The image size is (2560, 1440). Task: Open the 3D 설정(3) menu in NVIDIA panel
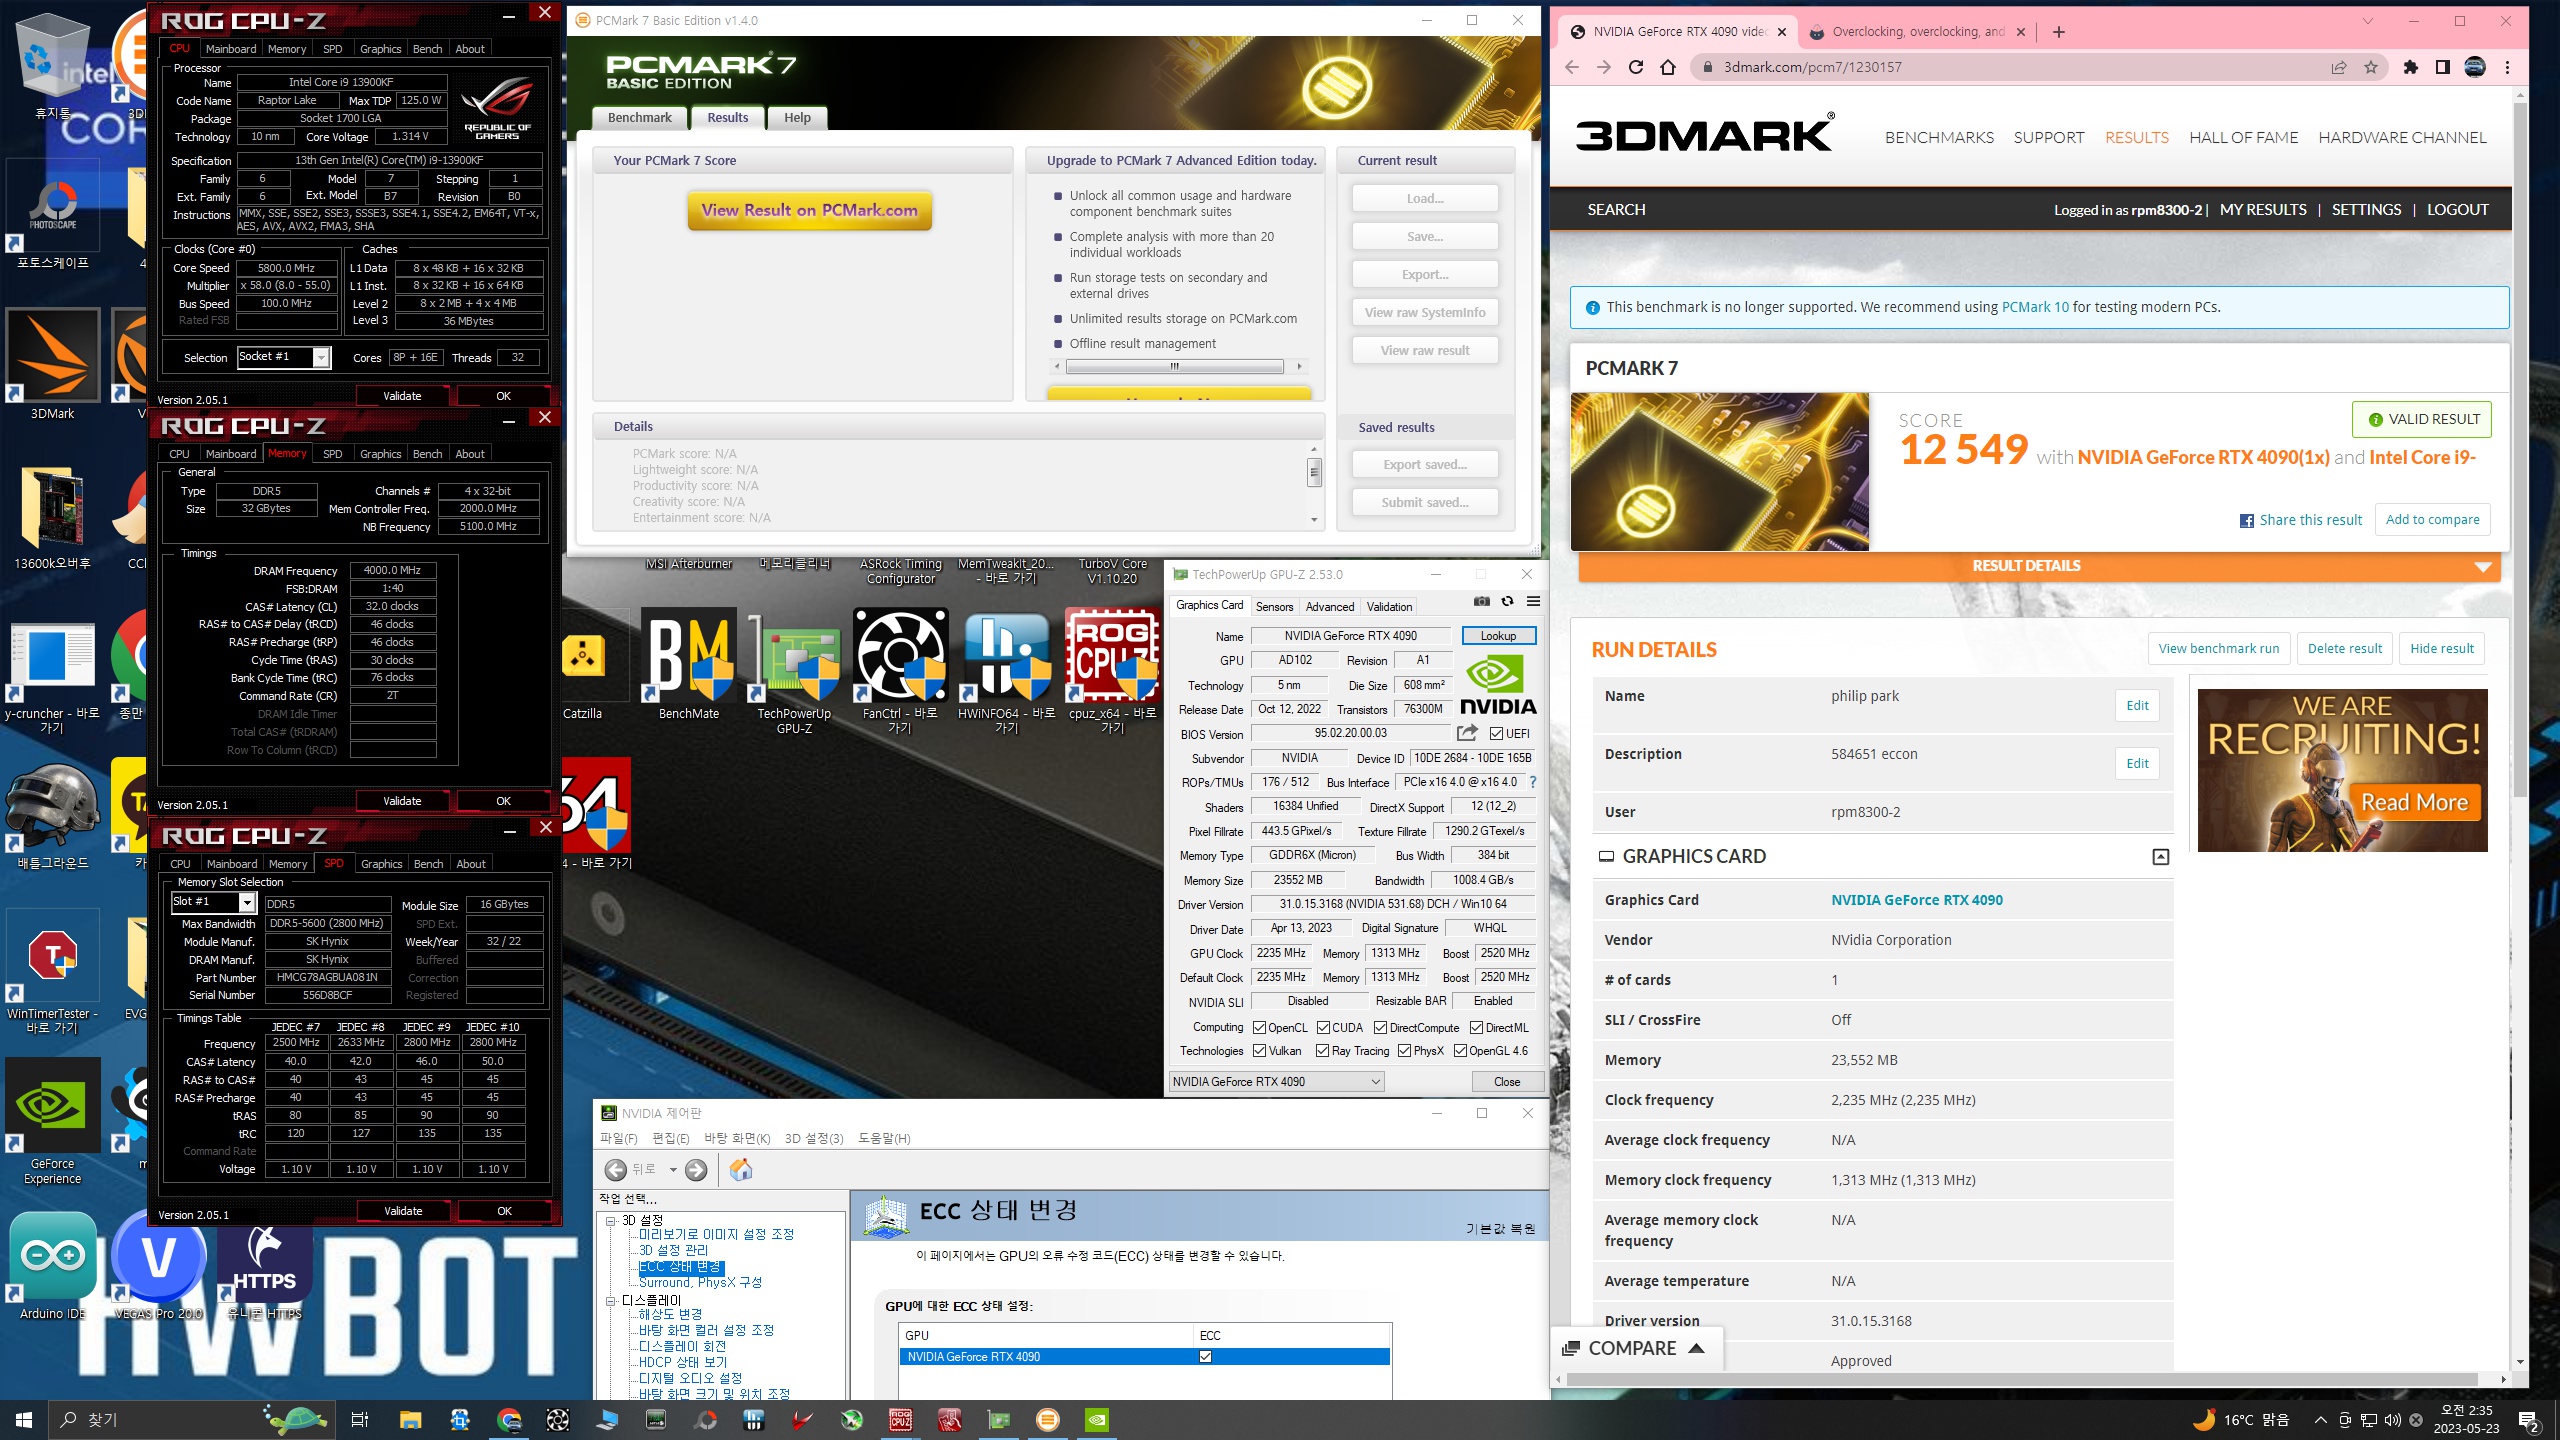coord(814,1138)
